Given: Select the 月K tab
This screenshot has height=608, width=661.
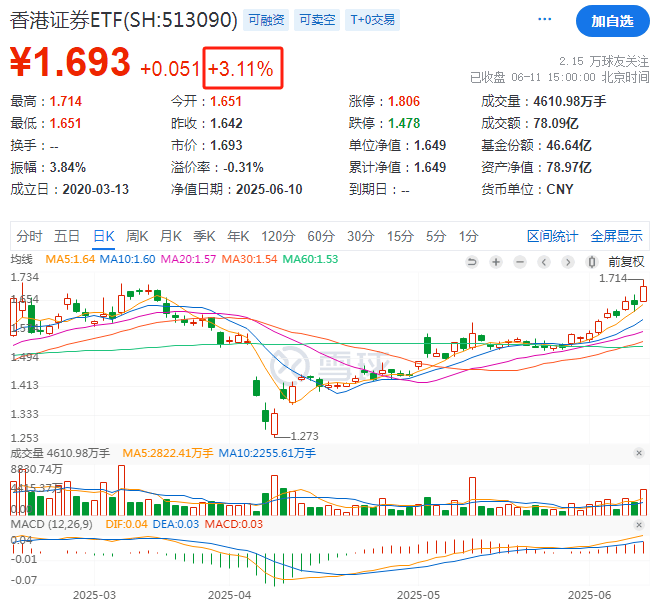Looking at the screenshot, I should point(171,236).
